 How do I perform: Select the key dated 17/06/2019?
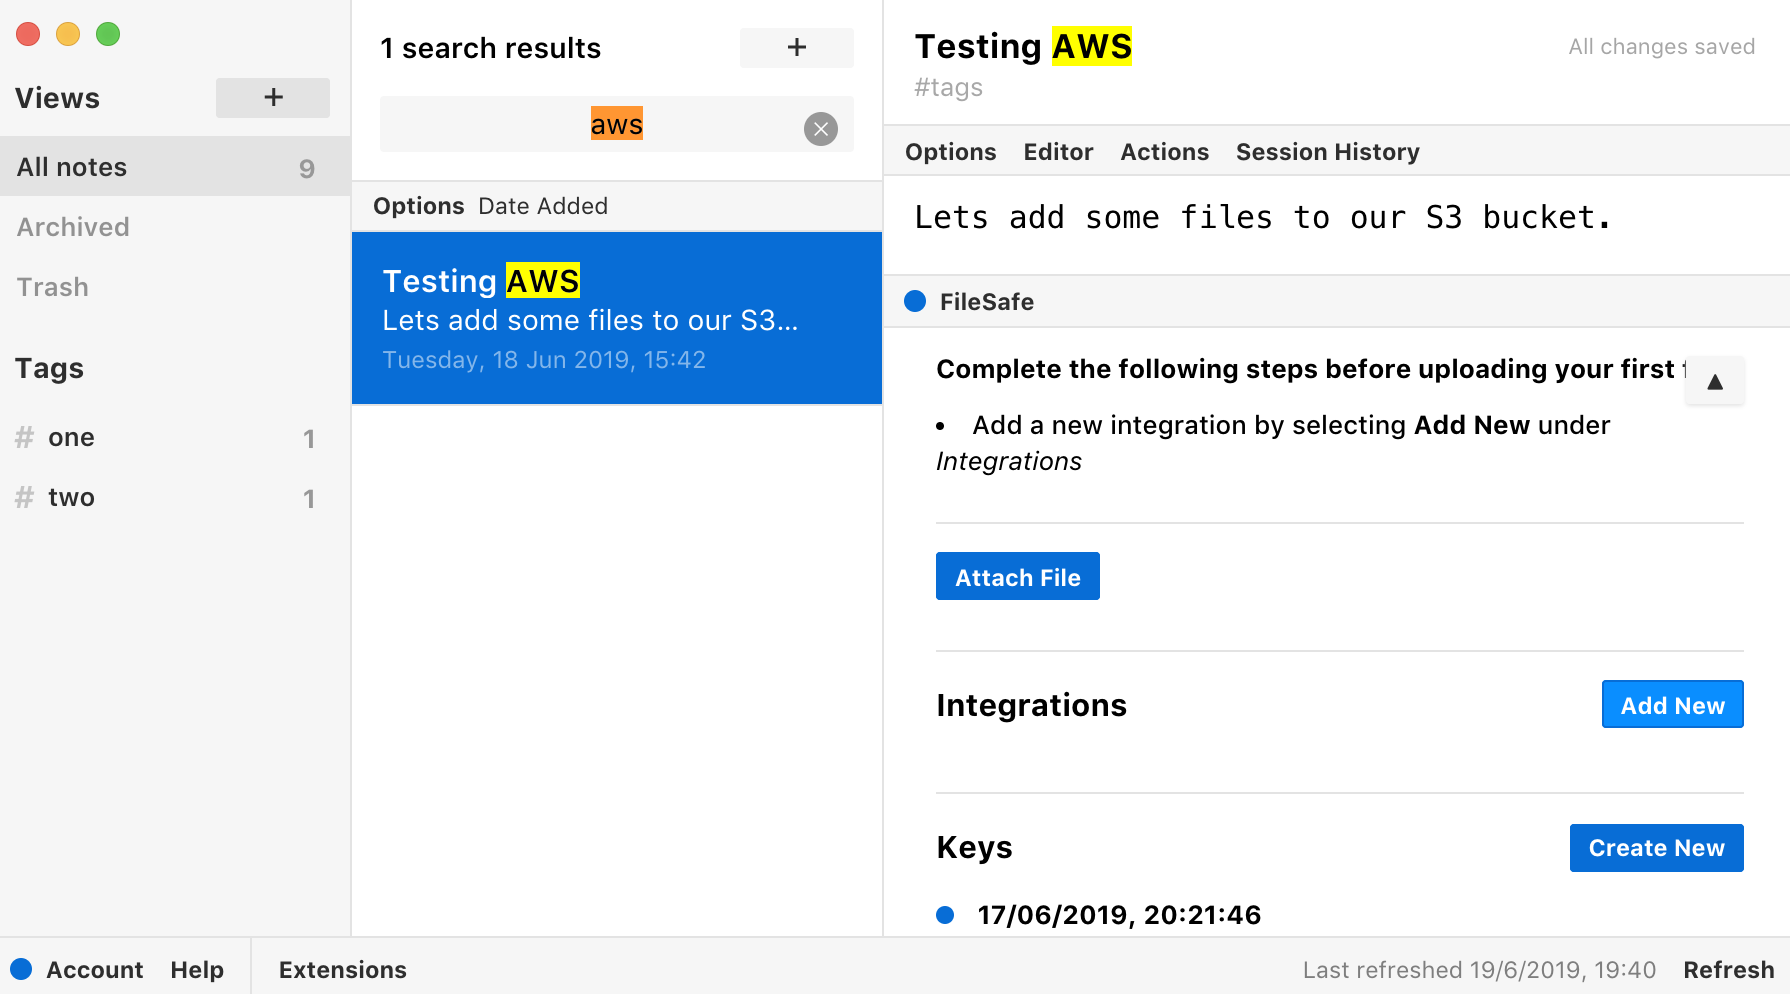(1118, 915)
